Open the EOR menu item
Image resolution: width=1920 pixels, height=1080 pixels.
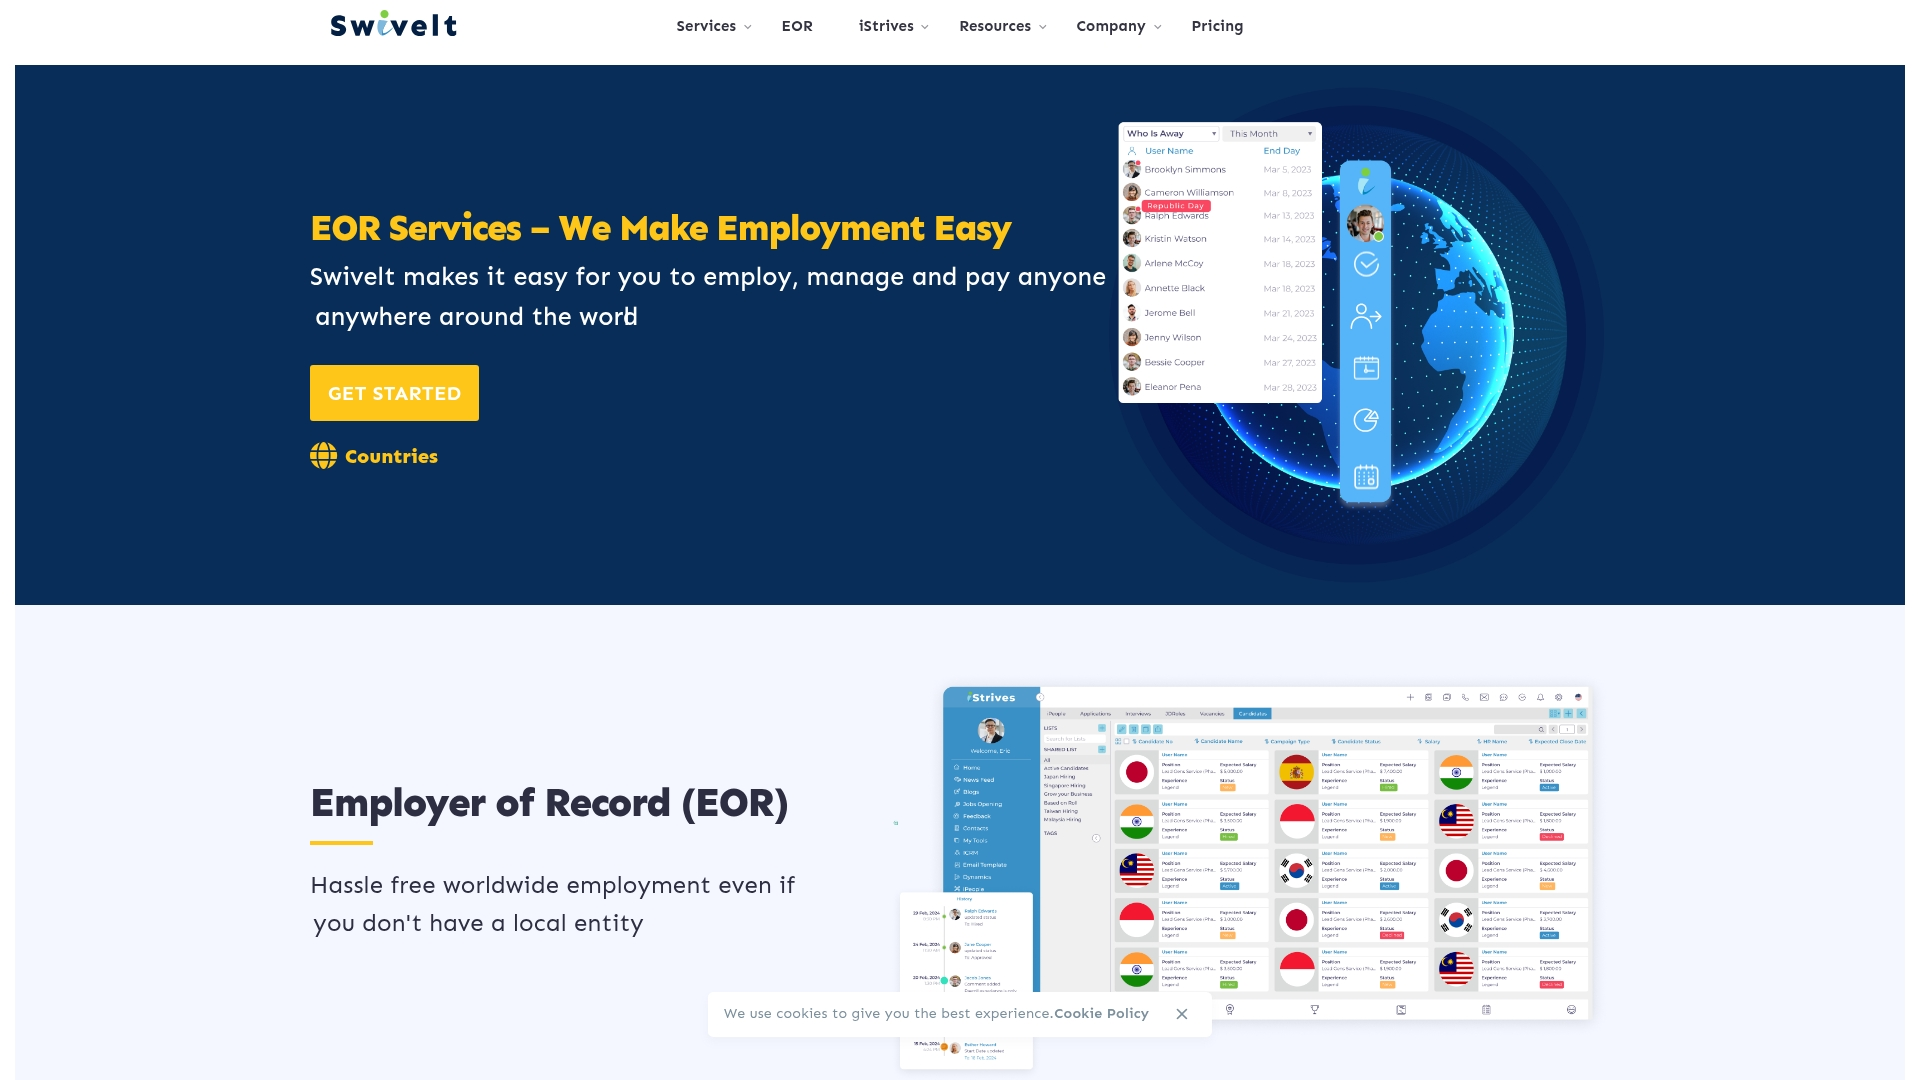click(797, 26)
